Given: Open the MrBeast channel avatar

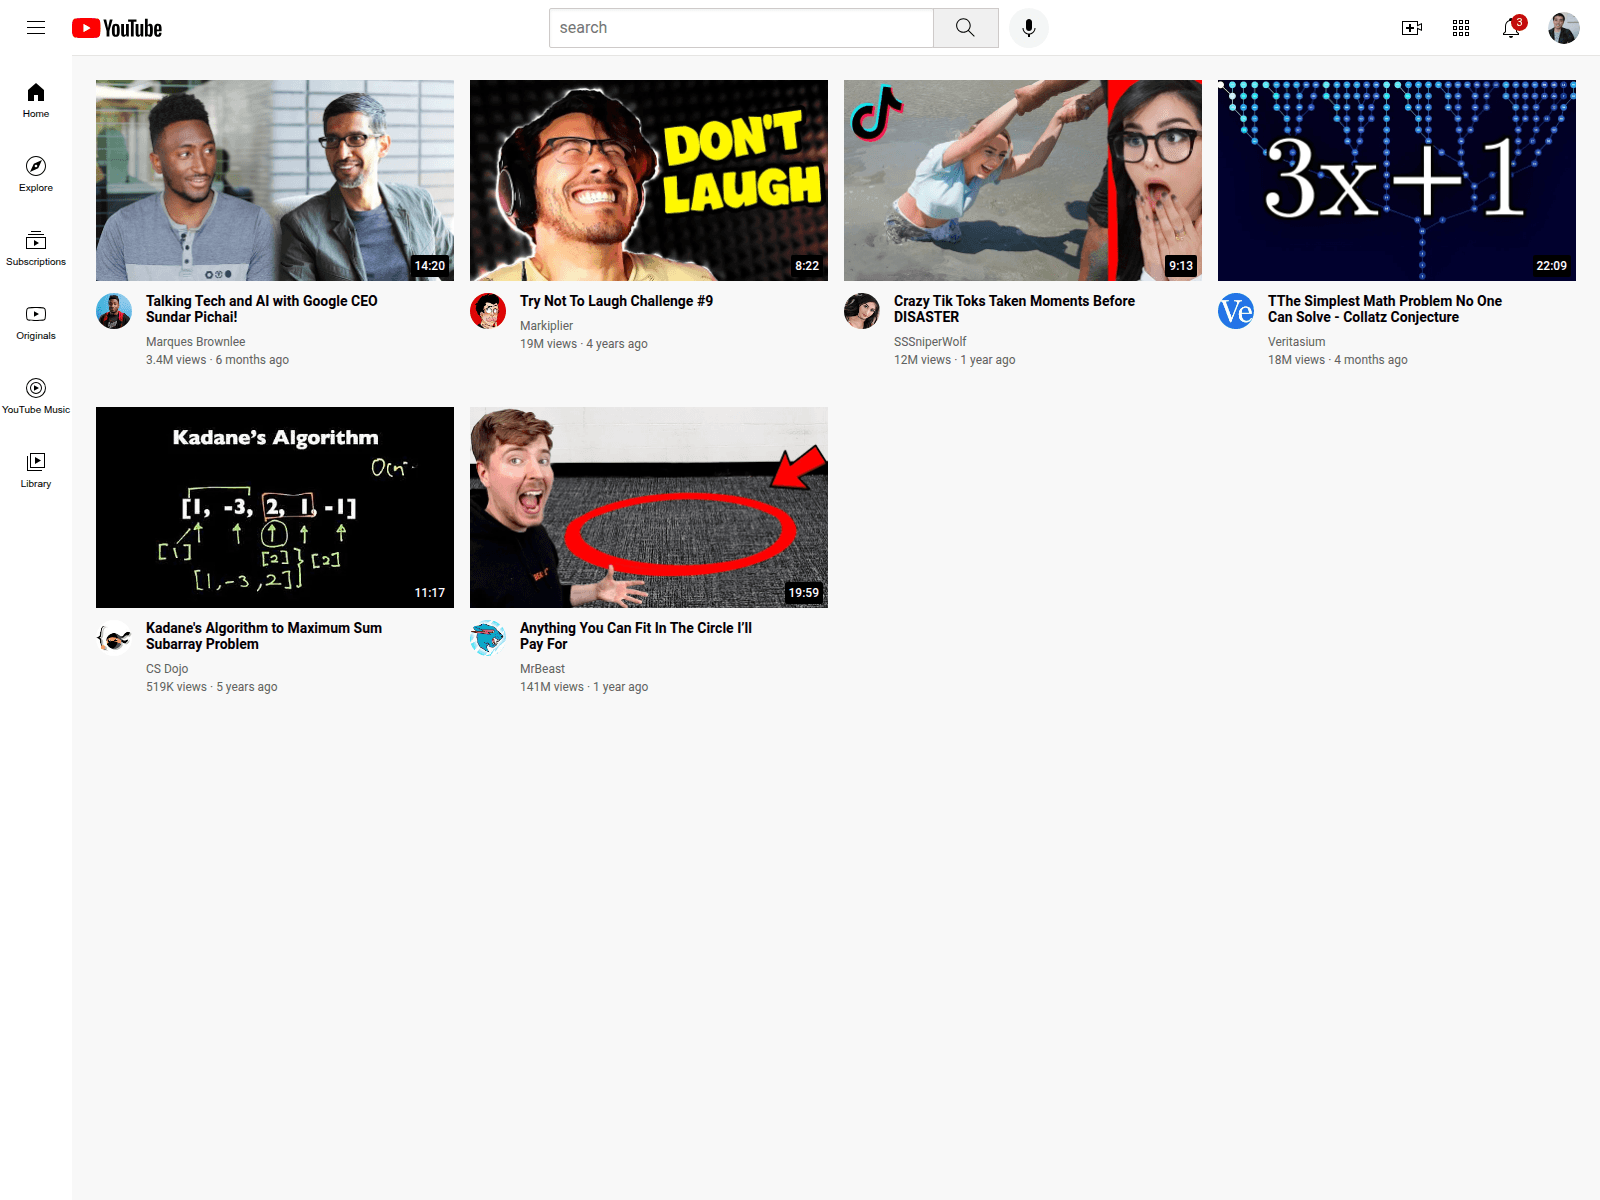Looking at the screenshot, I should pos(488,638).
